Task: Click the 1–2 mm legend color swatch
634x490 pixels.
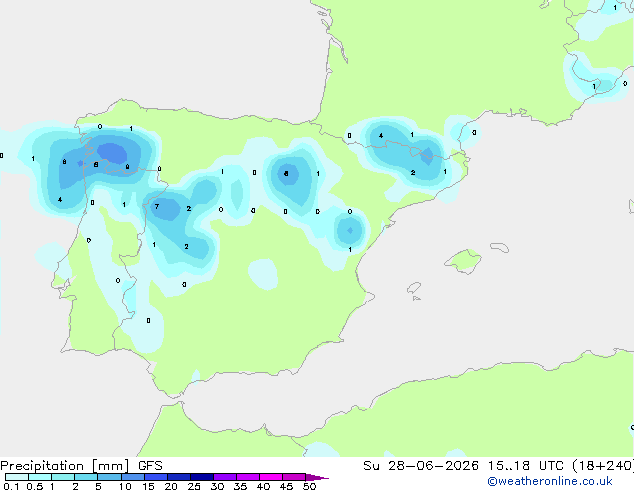Action: click(x=63, y=477)
